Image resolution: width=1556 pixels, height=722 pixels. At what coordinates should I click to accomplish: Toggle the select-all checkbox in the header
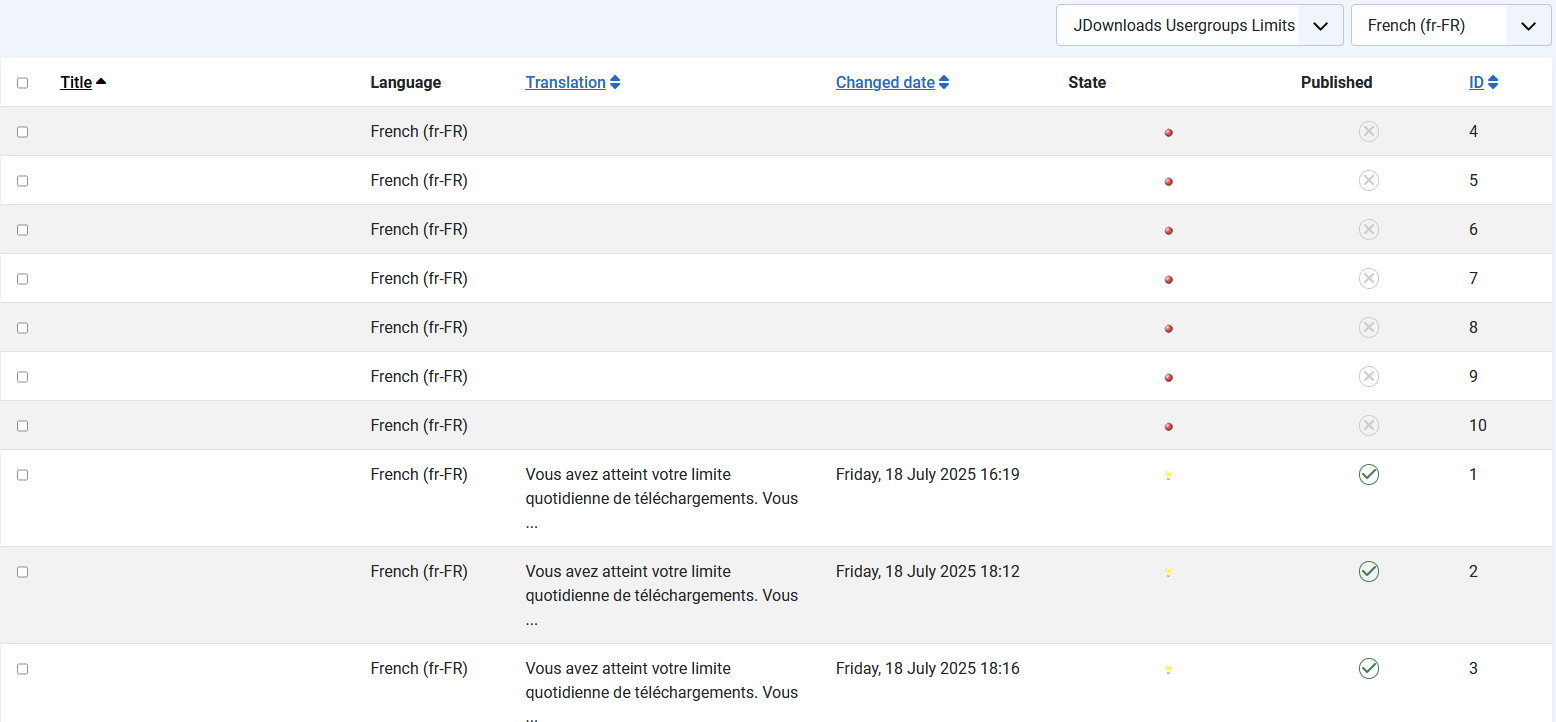pyautogui.click(x=23, y=82)
